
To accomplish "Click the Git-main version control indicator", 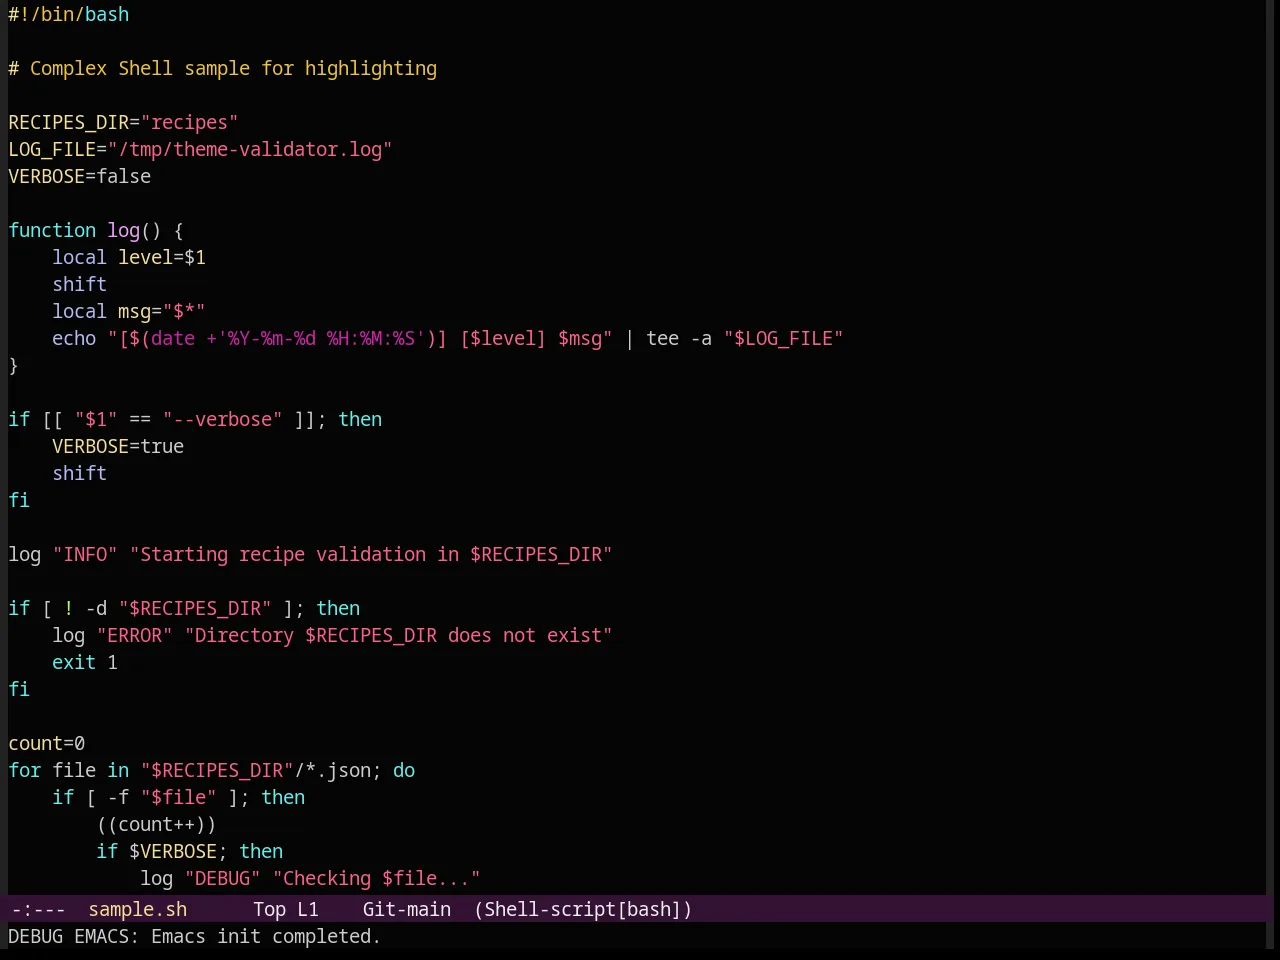I will (x=407, y=910).
